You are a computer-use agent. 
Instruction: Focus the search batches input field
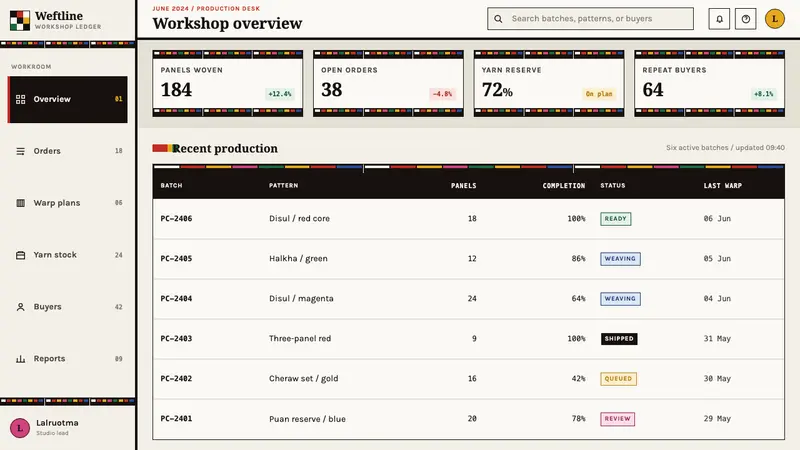pos(590,19)
